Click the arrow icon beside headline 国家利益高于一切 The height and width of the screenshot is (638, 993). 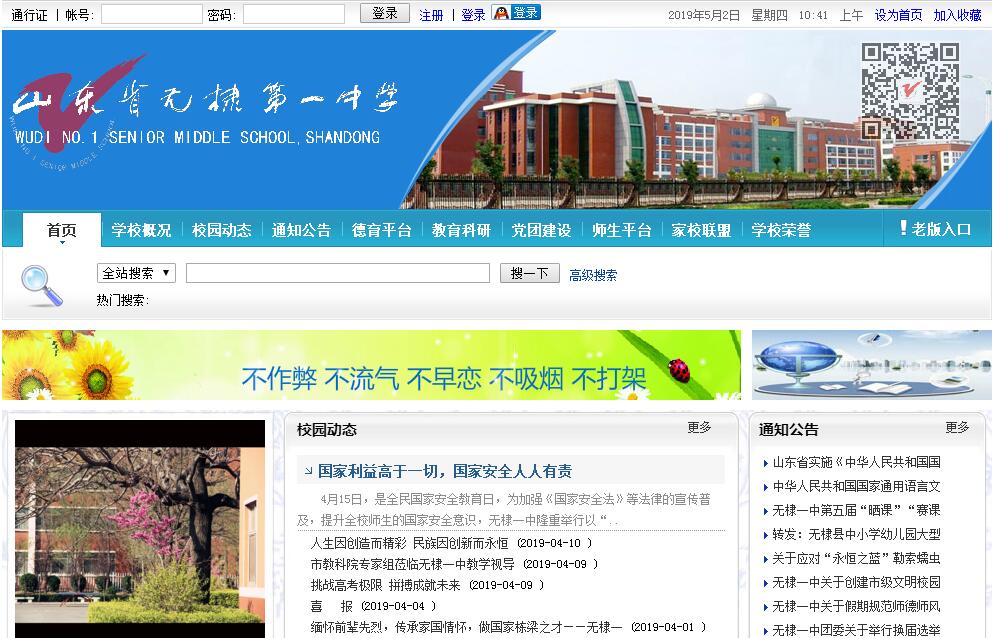(x=306, y=471)
